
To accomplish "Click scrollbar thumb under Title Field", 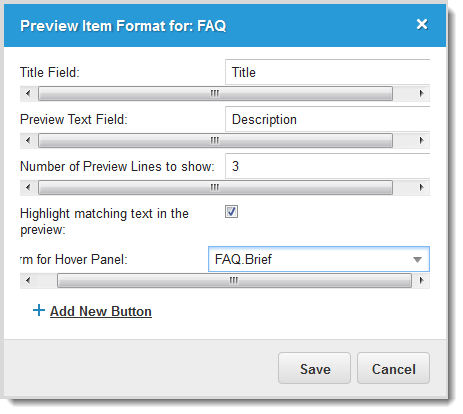I will point(215,93).
